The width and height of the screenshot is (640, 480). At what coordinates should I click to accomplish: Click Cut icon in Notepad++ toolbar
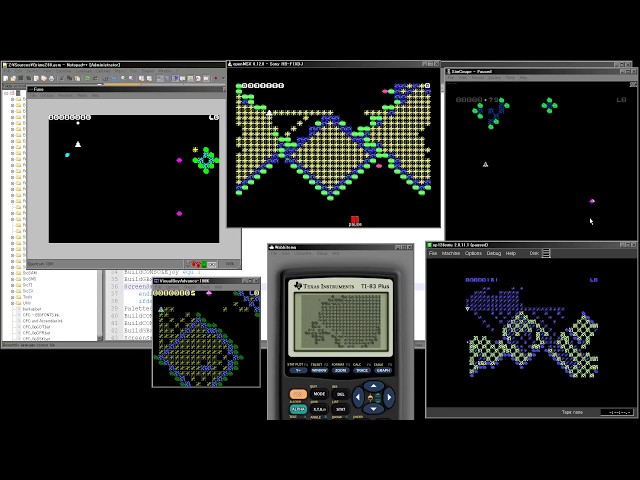tap(62, 78)
